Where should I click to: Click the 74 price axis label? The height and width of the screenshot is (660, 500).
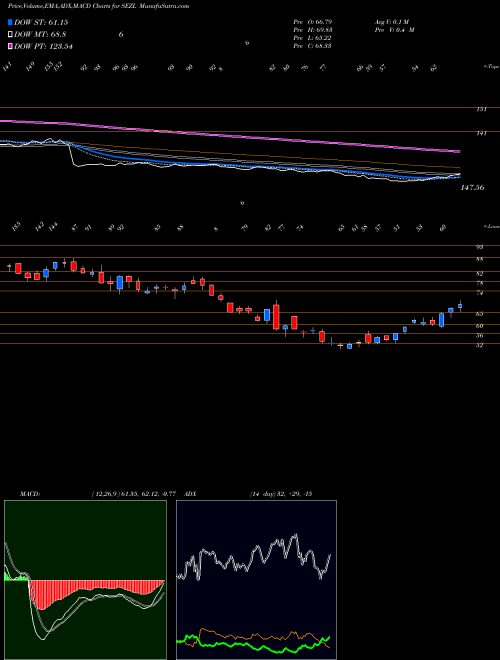coord(480,293)
